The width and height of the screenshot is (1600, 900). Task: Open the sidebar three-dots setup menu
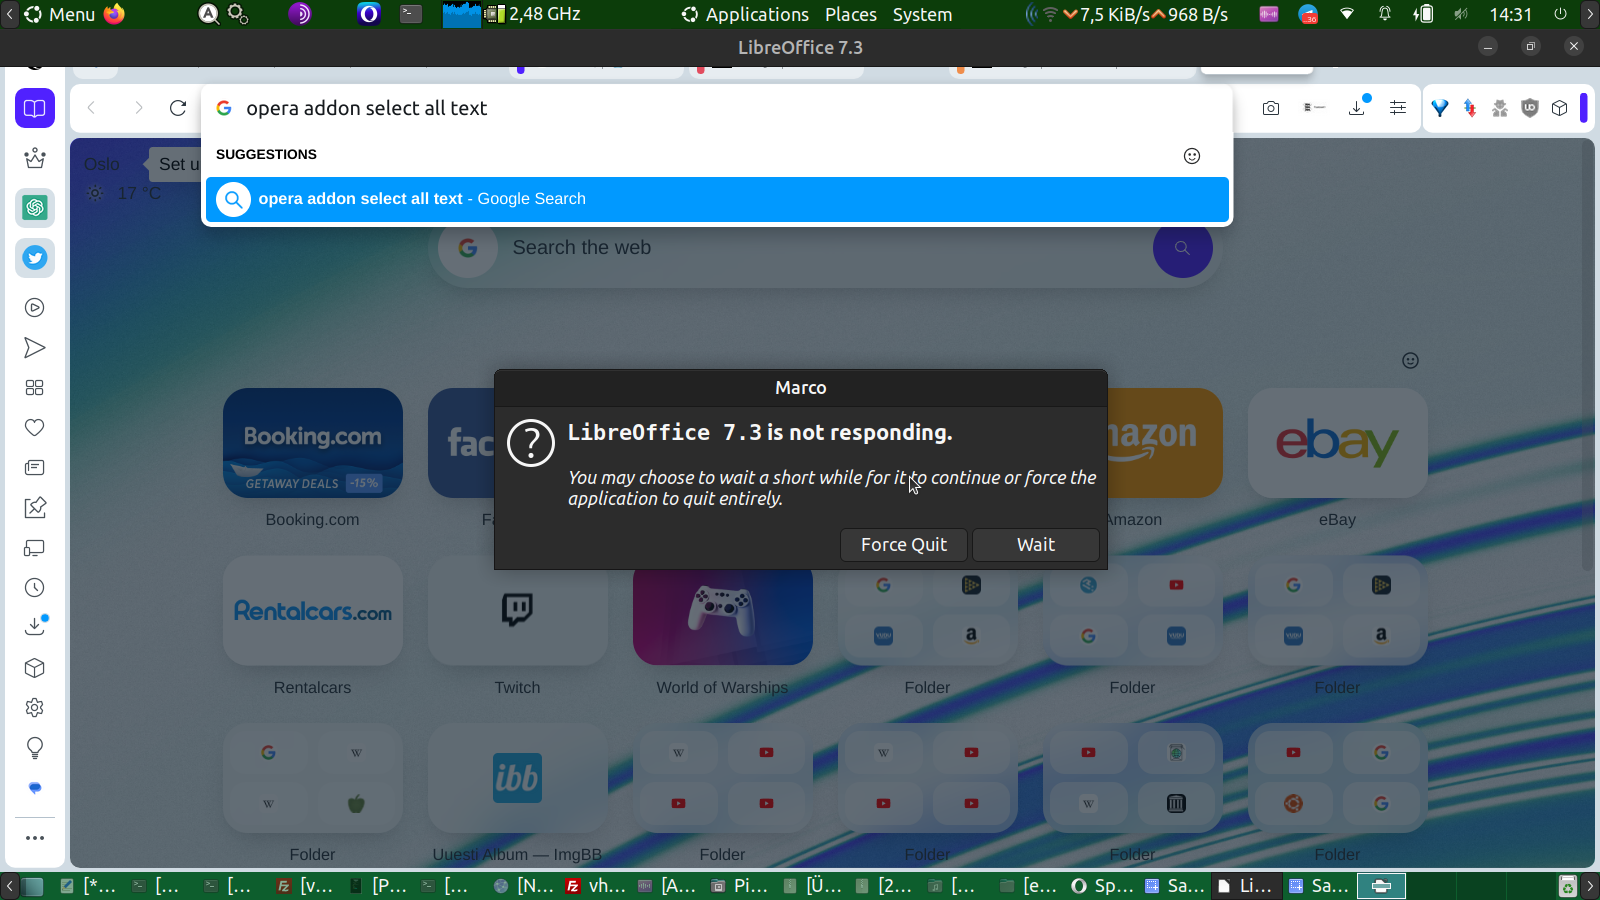35,838
